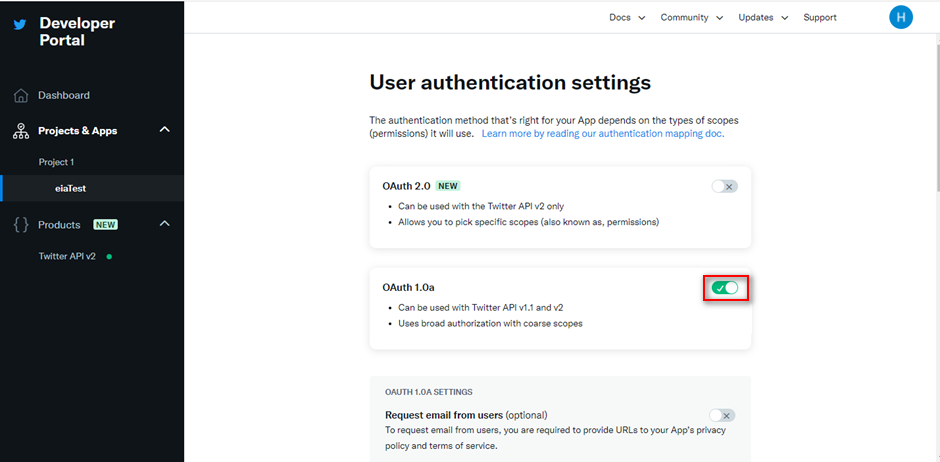The width and height of the screenshot is (940, 462).
Task: Click the 'Request email from users' label
Action: (x=444, y=415)
